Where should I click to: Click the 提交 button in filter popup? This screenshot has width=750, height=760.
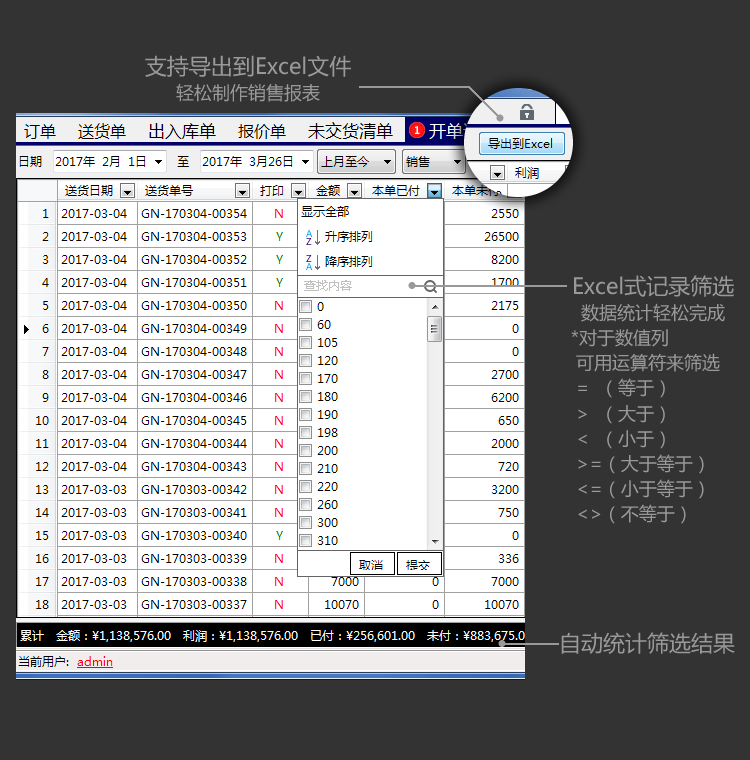click(419, 564)
